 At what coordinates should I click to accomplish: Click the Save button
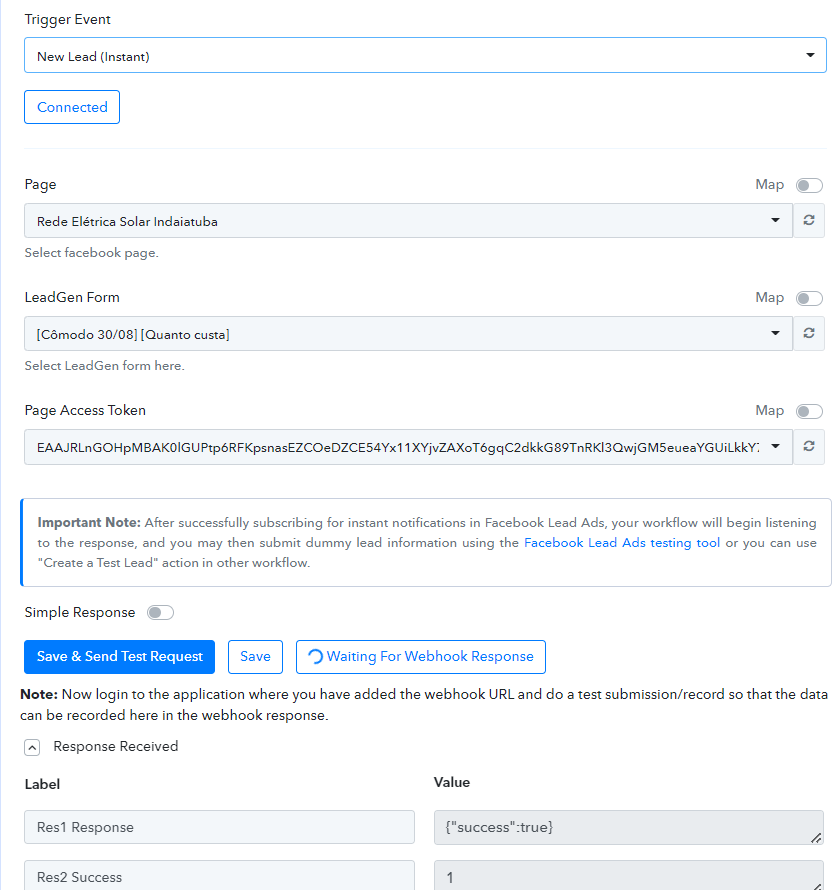(255, 657)
